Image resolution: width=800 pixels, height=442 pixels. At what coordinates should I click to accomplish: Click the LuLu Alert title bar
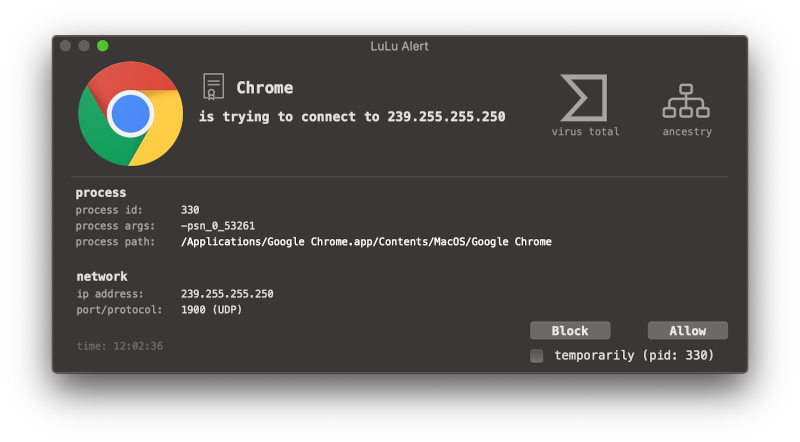pyautogui.click(x=399, y=46)
